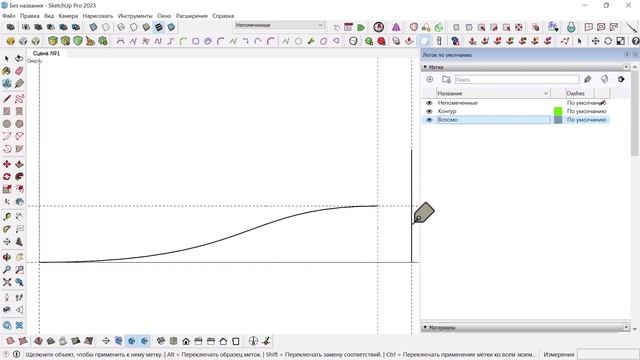Select the Polygon tool
This screenshot has height=360, width=640.
[19, 124]
